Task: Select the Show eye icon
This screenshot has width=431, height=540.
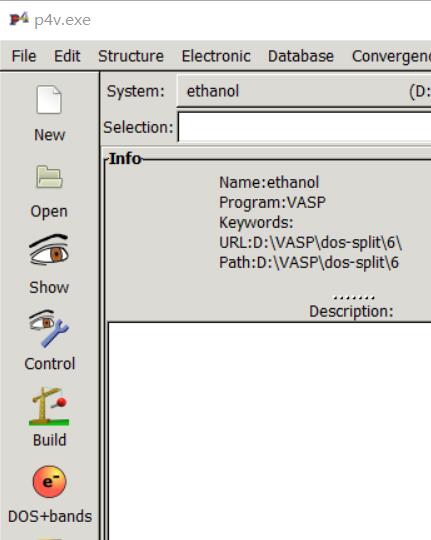Action: point(49,250)
